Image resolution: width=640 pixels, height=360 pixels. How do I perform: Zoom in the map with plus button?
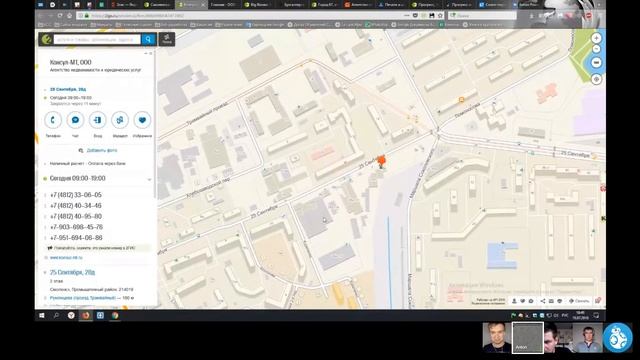596,38
